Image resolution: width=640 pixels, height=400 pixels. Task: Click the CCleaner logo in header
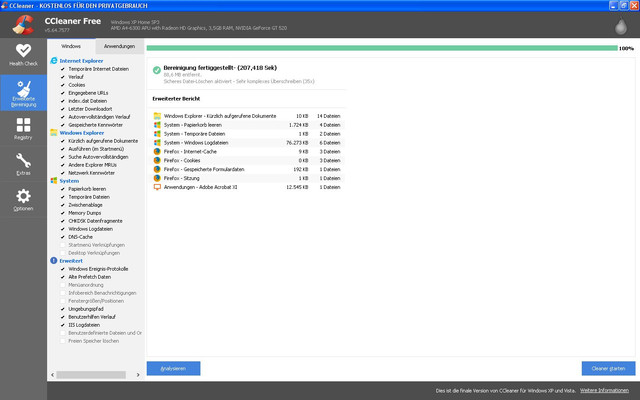click(23, 25)
